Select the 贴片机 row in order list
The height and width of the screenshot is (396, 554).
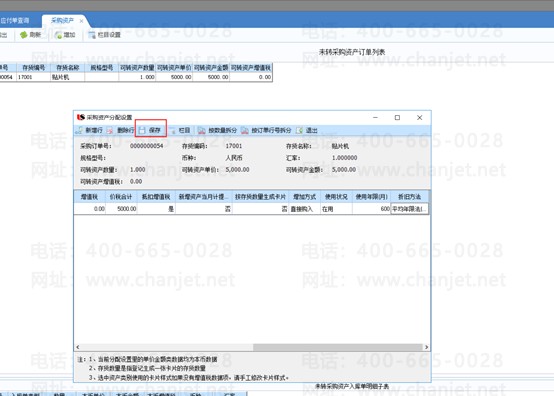[136, 77]
